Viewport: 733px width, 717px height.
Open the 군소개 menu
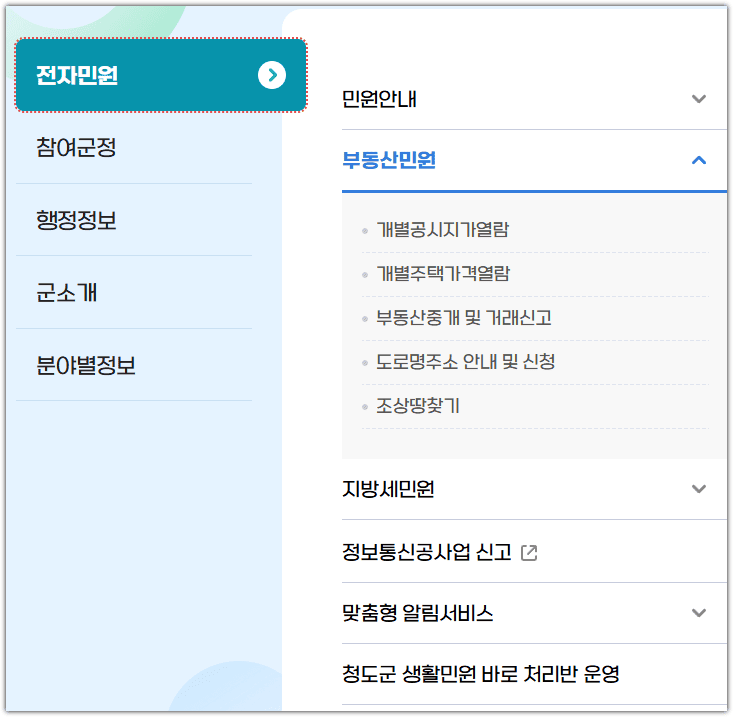tap(66, 293)
